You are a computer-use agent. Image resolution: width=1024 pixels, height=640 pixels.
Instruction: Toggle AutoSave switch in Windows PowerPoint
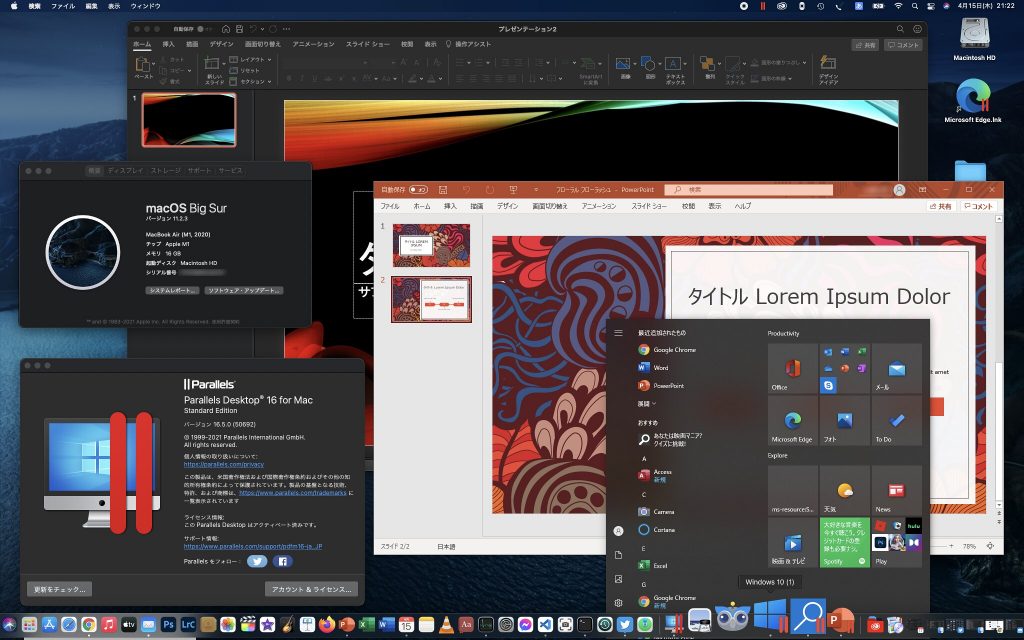click(418, 189)
